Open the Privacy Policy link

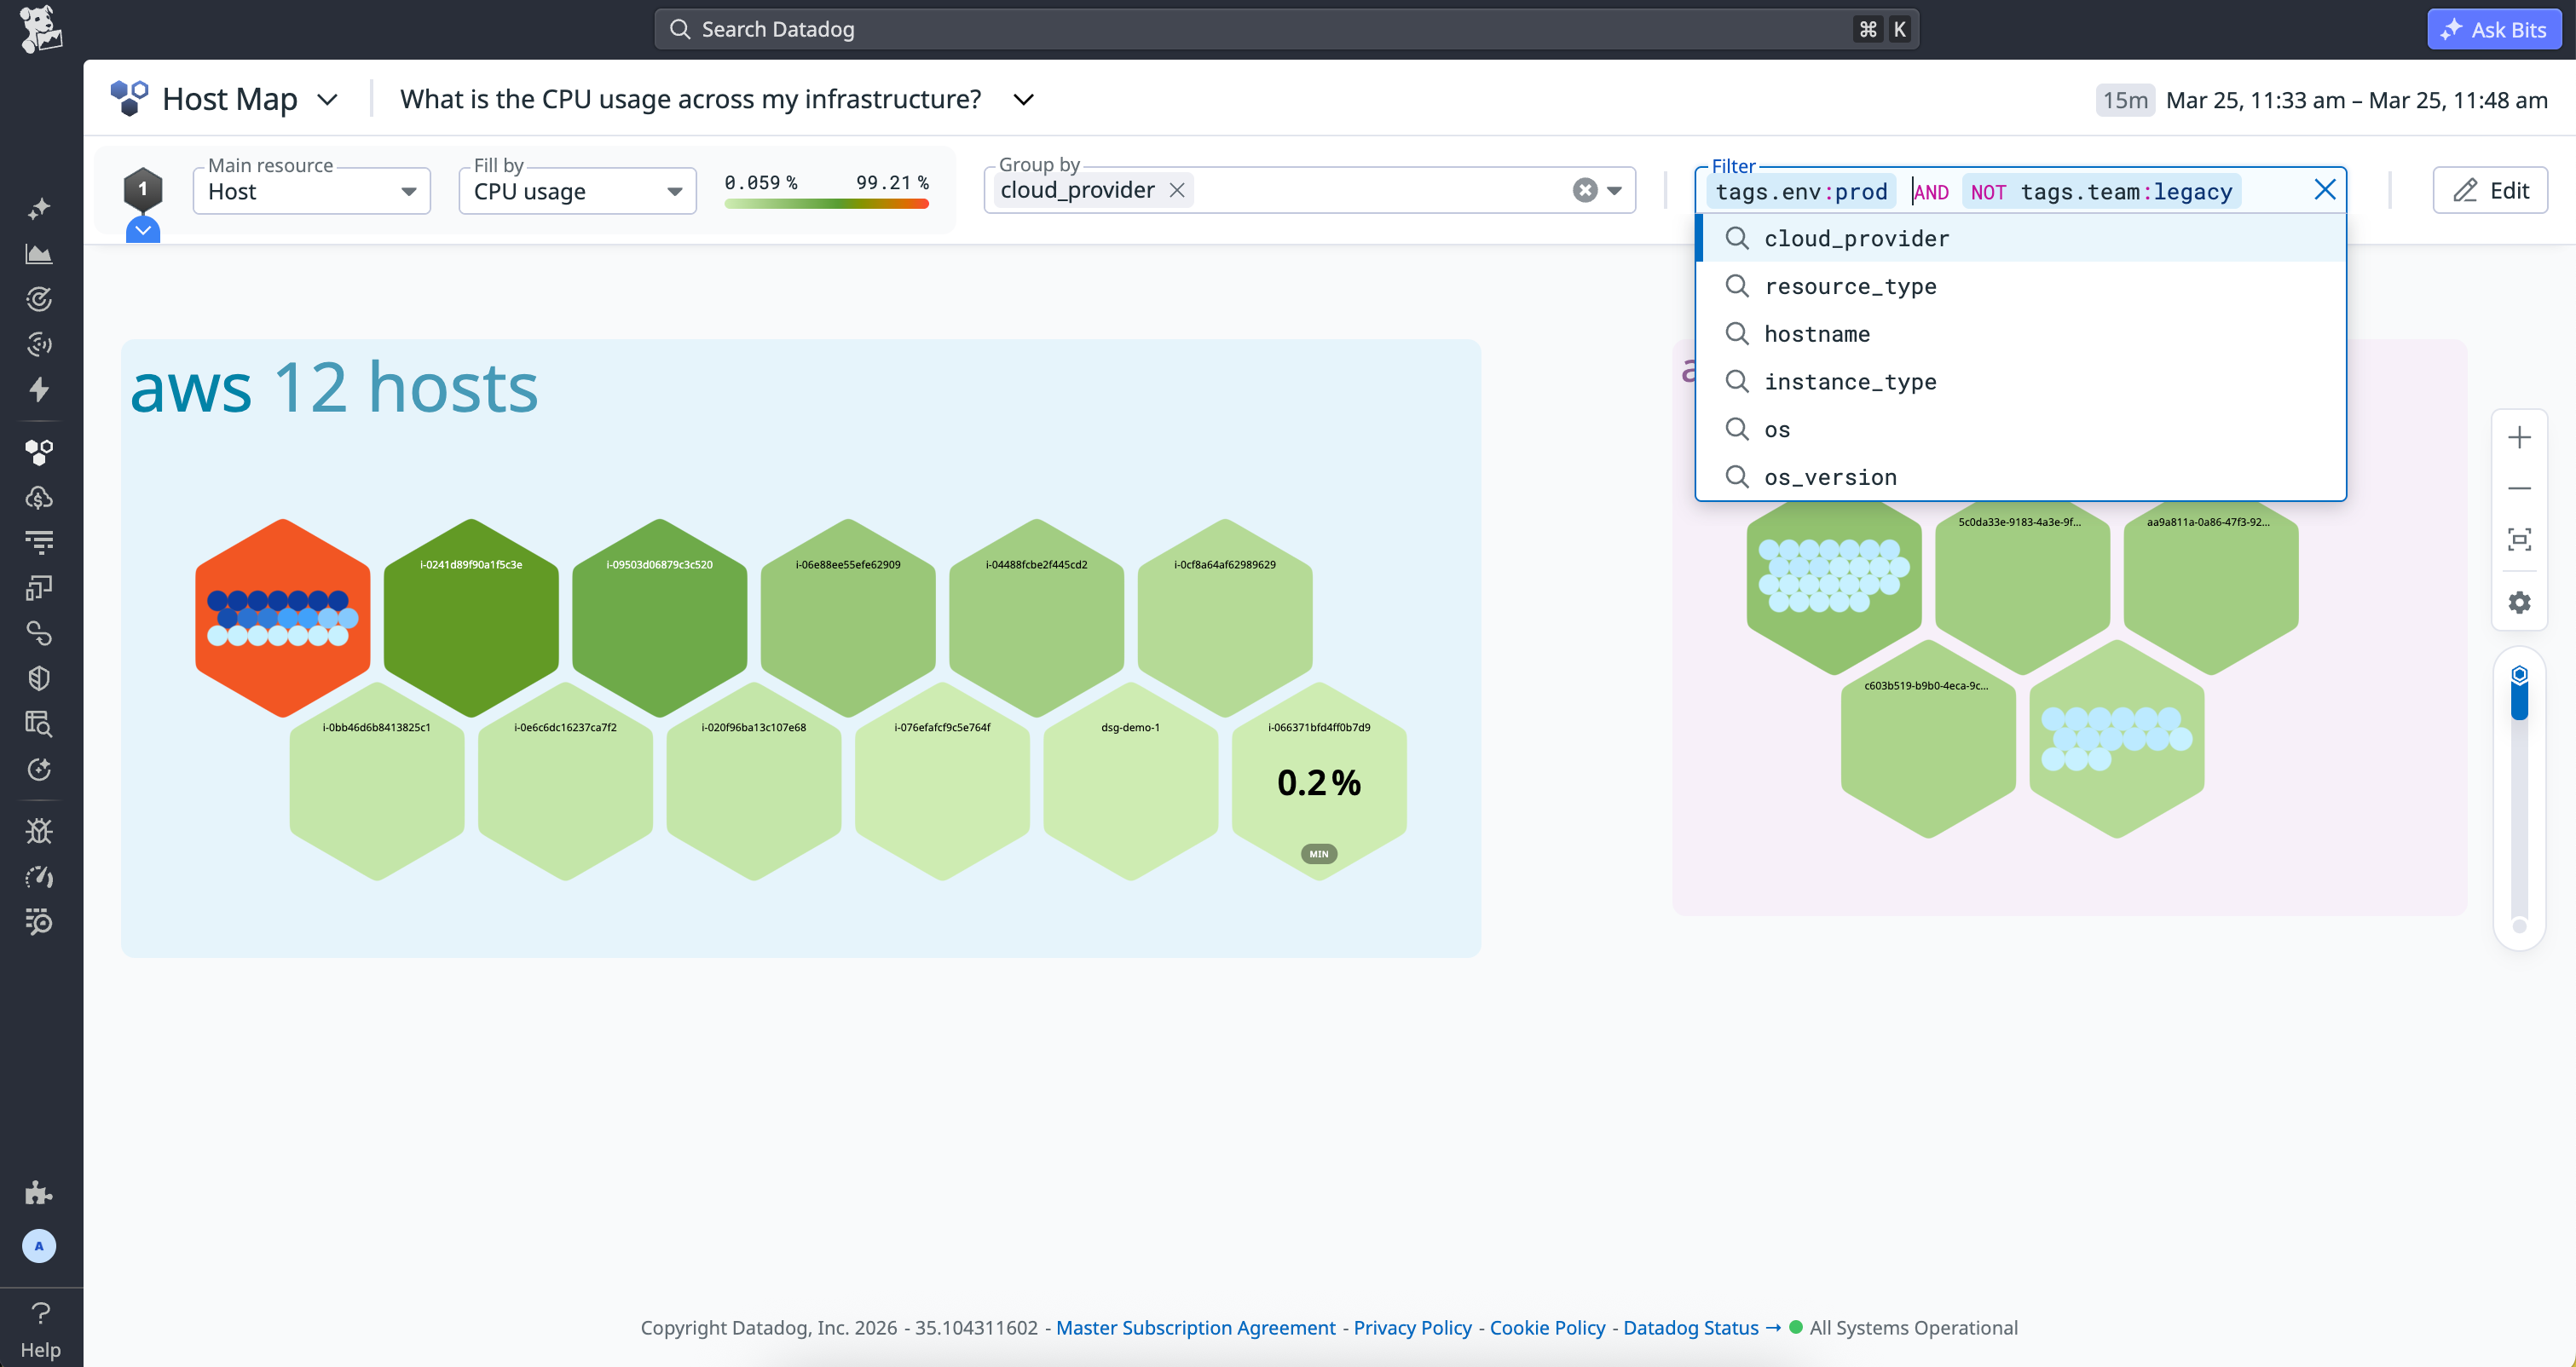1412,1327
